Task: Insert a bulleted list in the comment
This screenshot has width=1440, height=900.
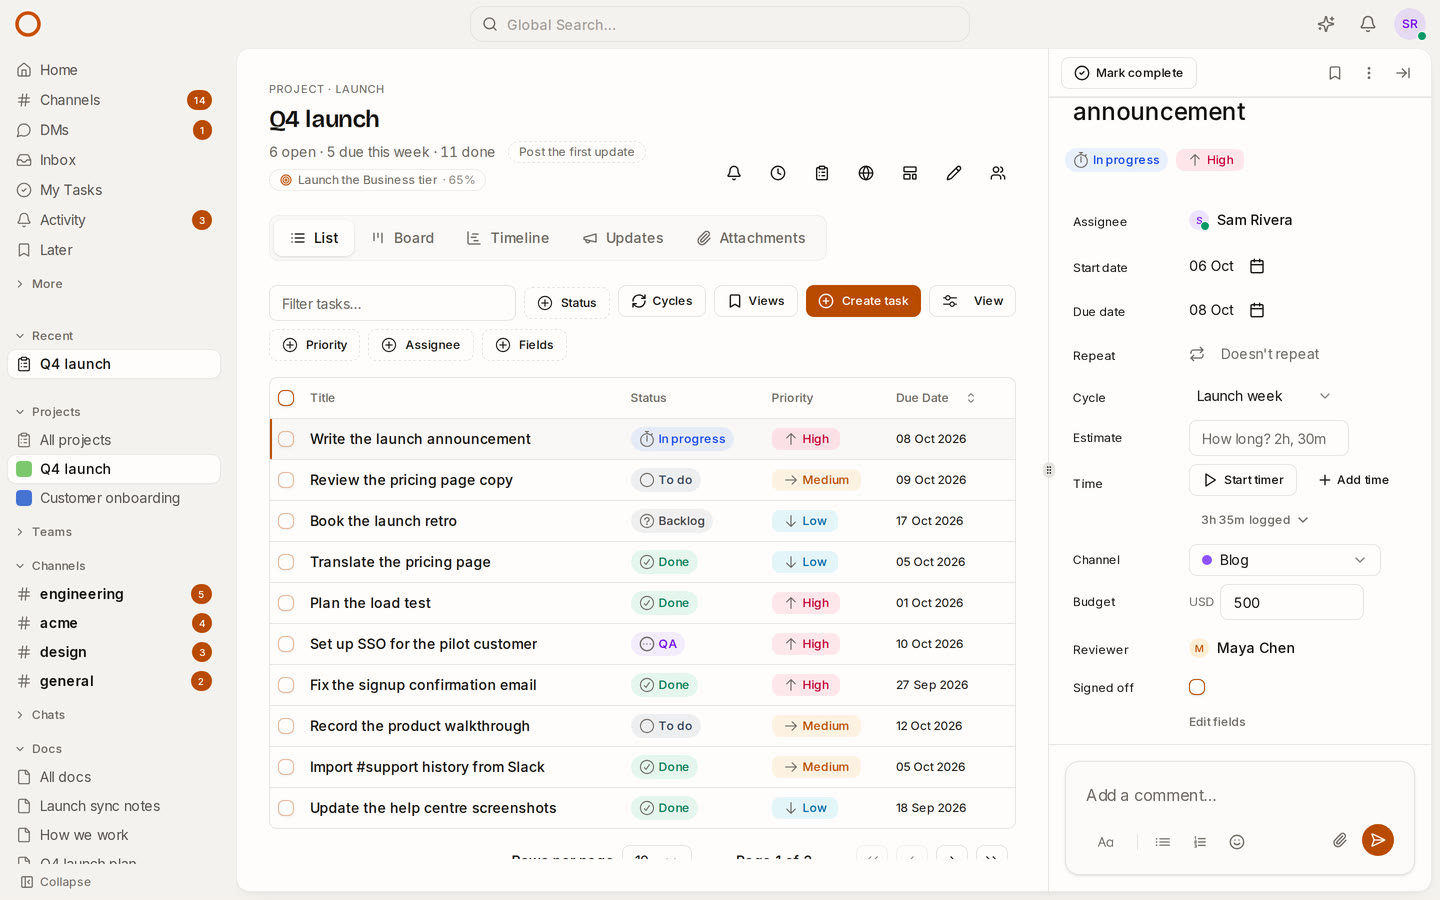Action: point(1163,842)
